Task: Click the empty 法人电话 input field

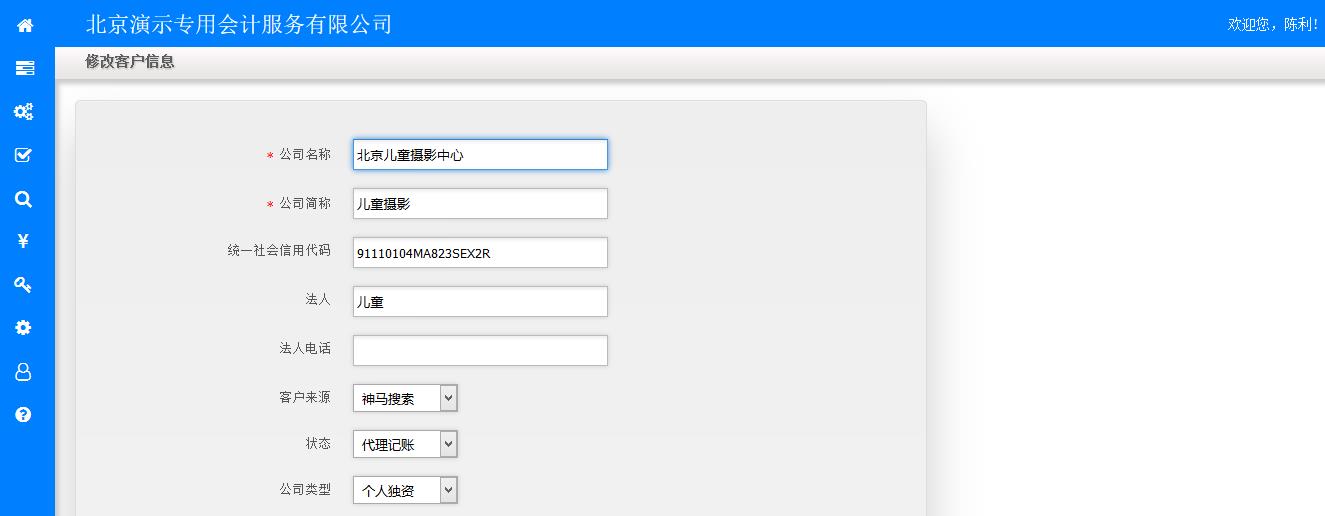Action: pos(480,350)
